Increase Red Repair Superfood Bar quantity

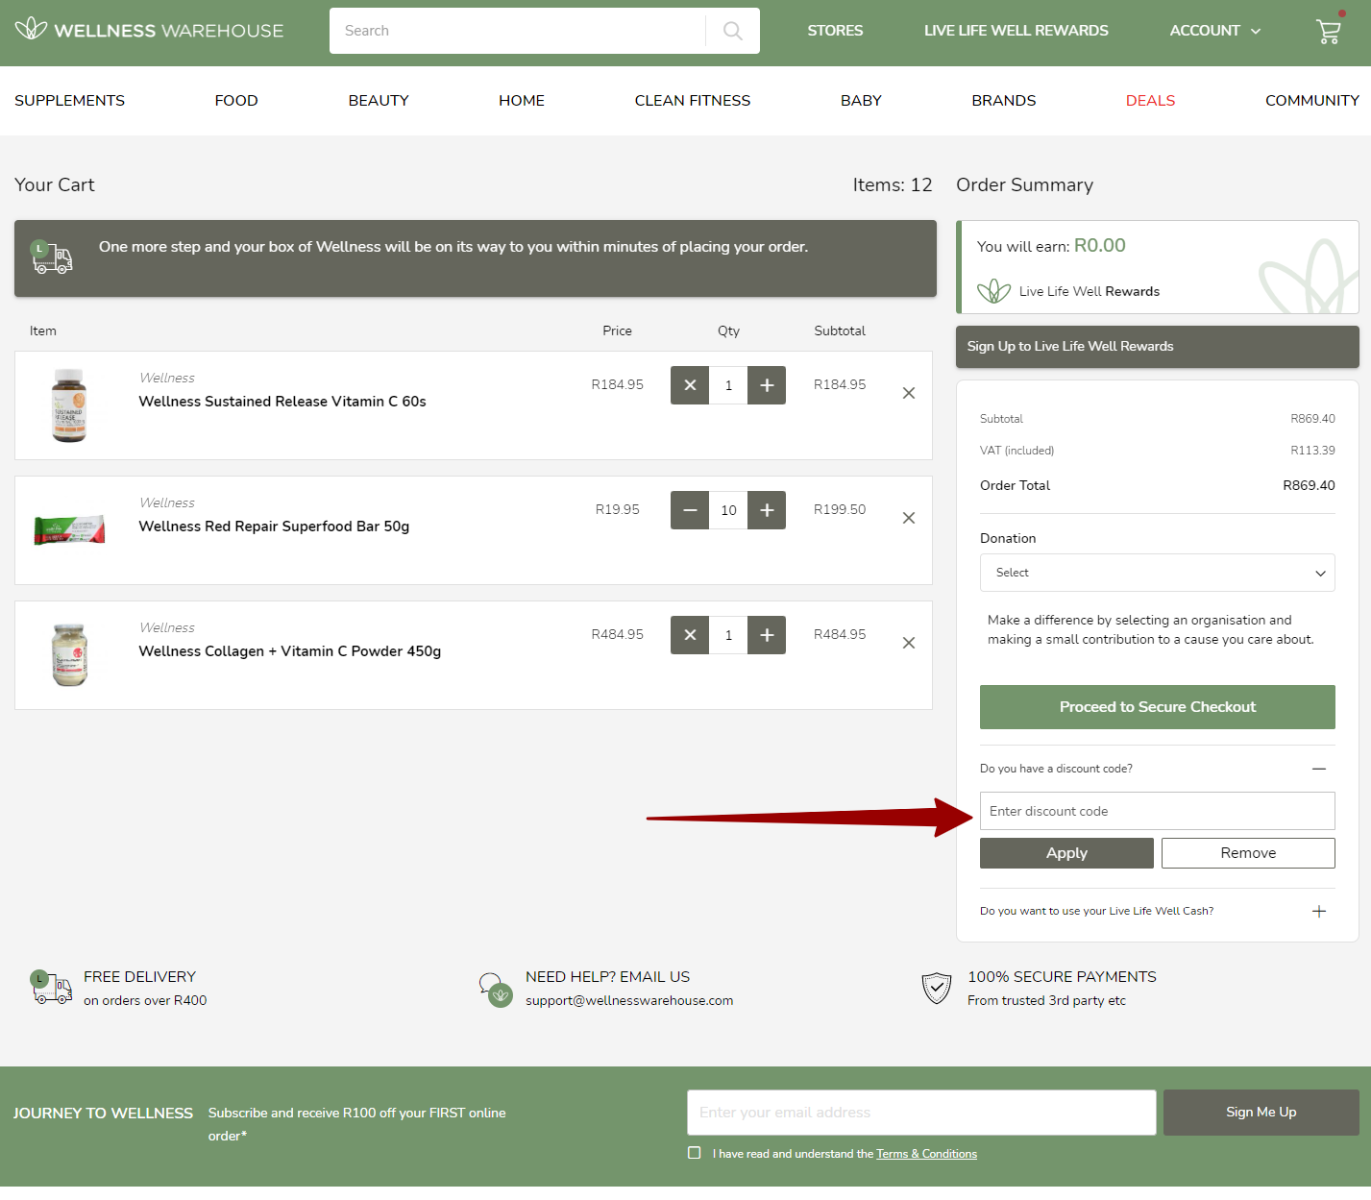click(767, 510)
